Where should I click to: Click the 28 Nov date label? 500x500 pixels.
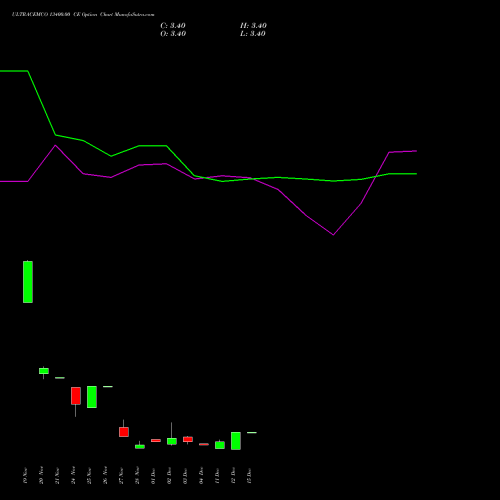click(137, 475)
